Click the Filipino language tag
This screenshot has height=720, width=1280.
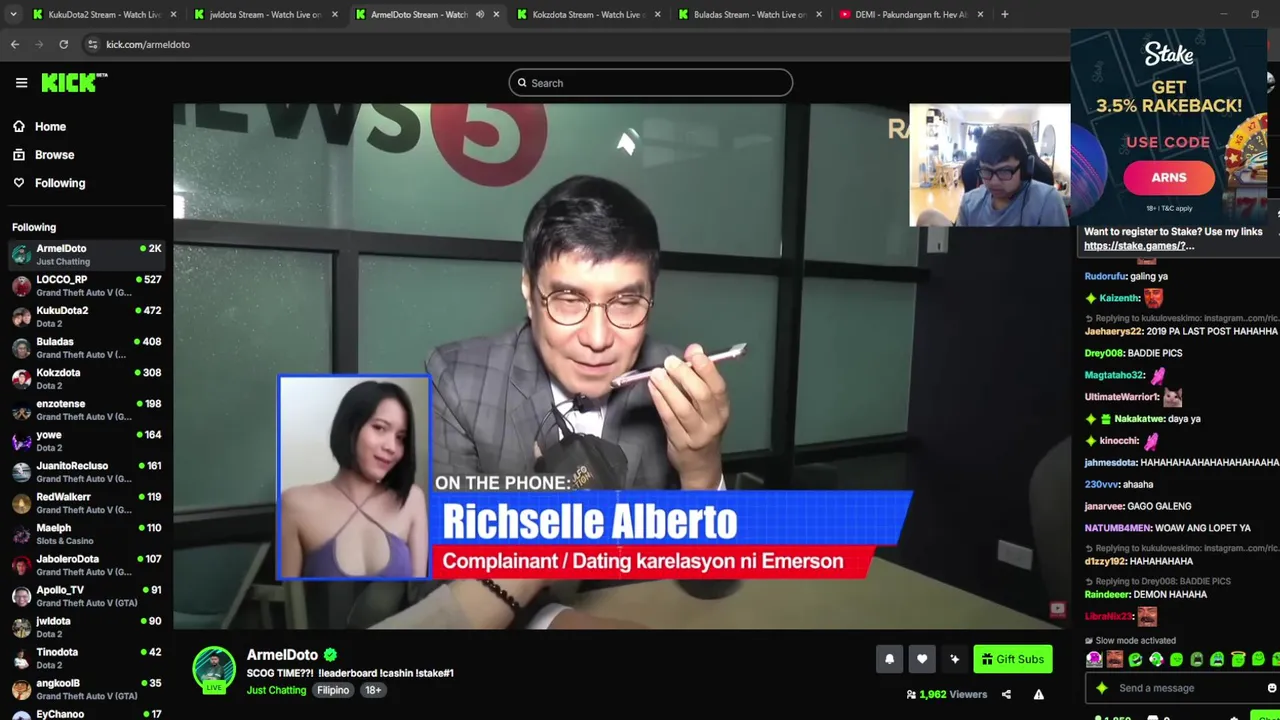pos(333,690)
